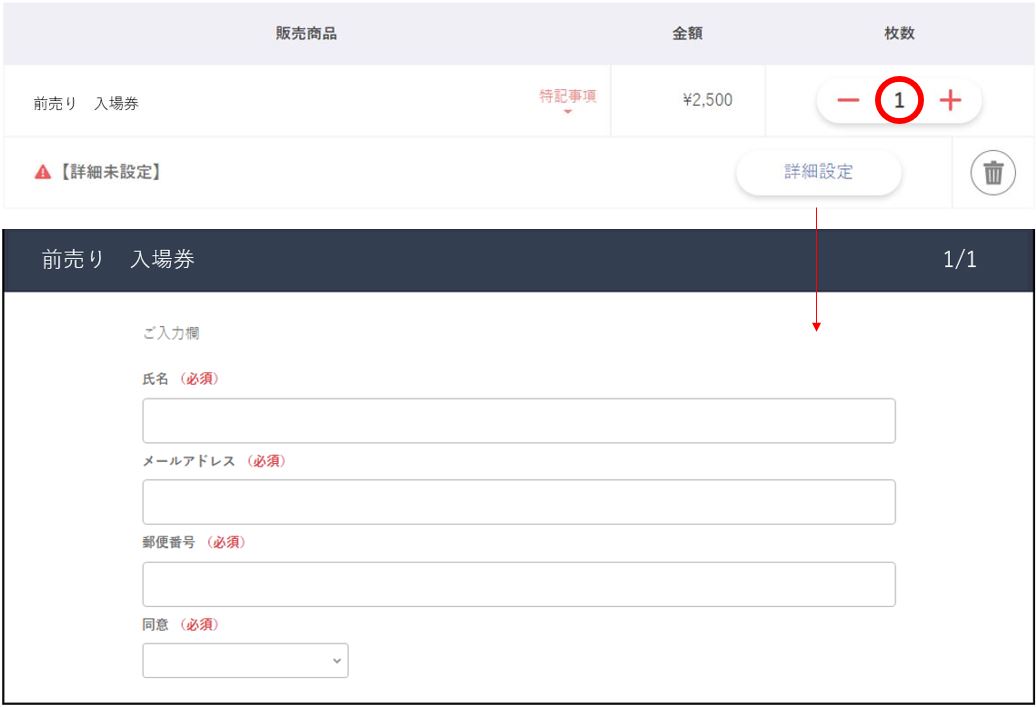Focus the 氏名 name input field
The height and width of the screenshot is (707, 1036).
click(x=518, y=421)
